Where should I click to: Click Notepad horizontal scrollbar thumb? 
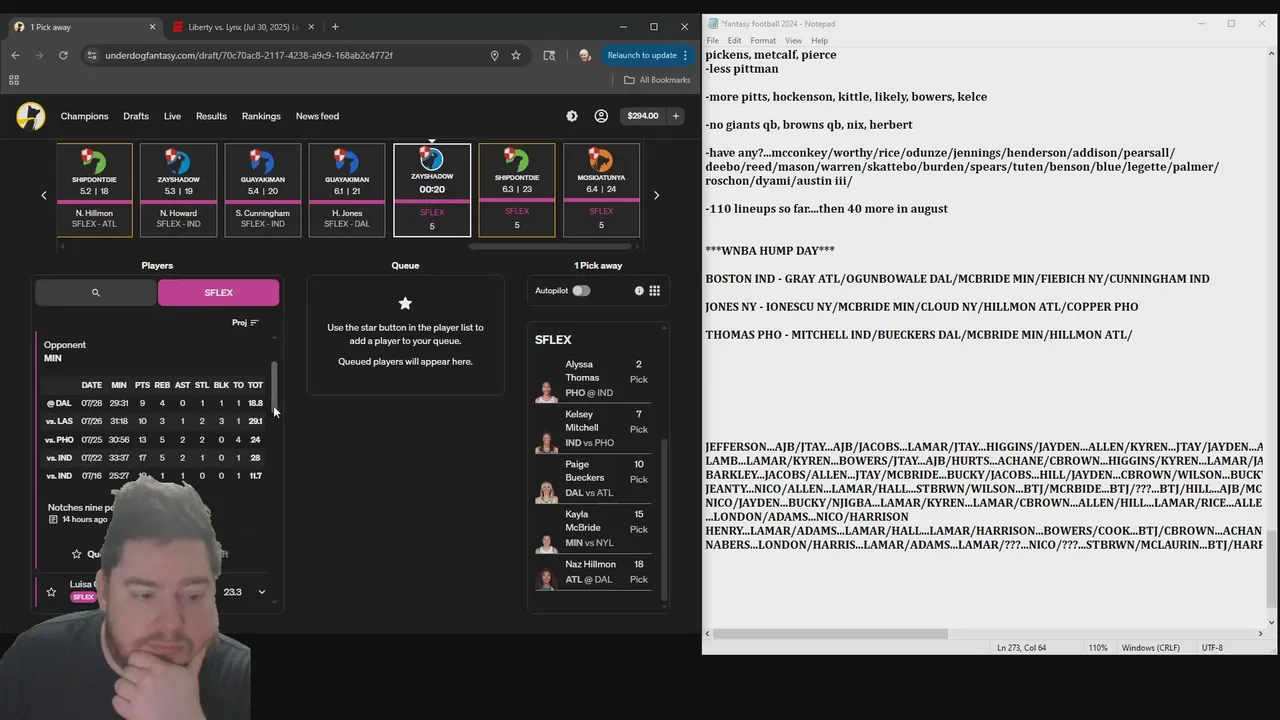pyautogui.click(x=830, y=633)
